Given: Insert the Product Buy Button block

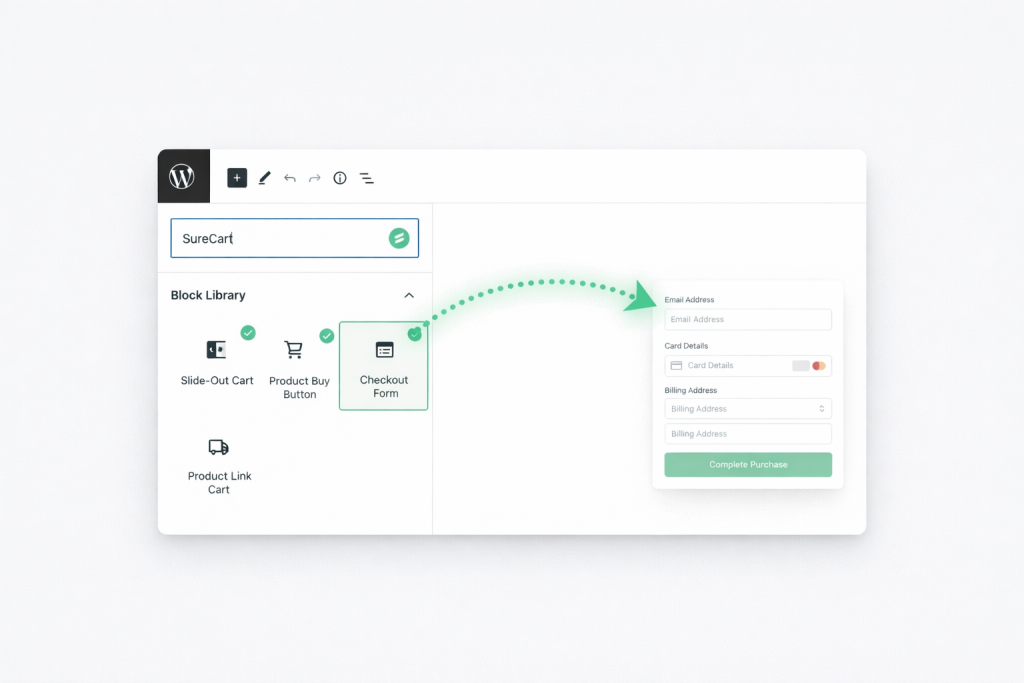Looking at the screenshot, I should (299, 368).
